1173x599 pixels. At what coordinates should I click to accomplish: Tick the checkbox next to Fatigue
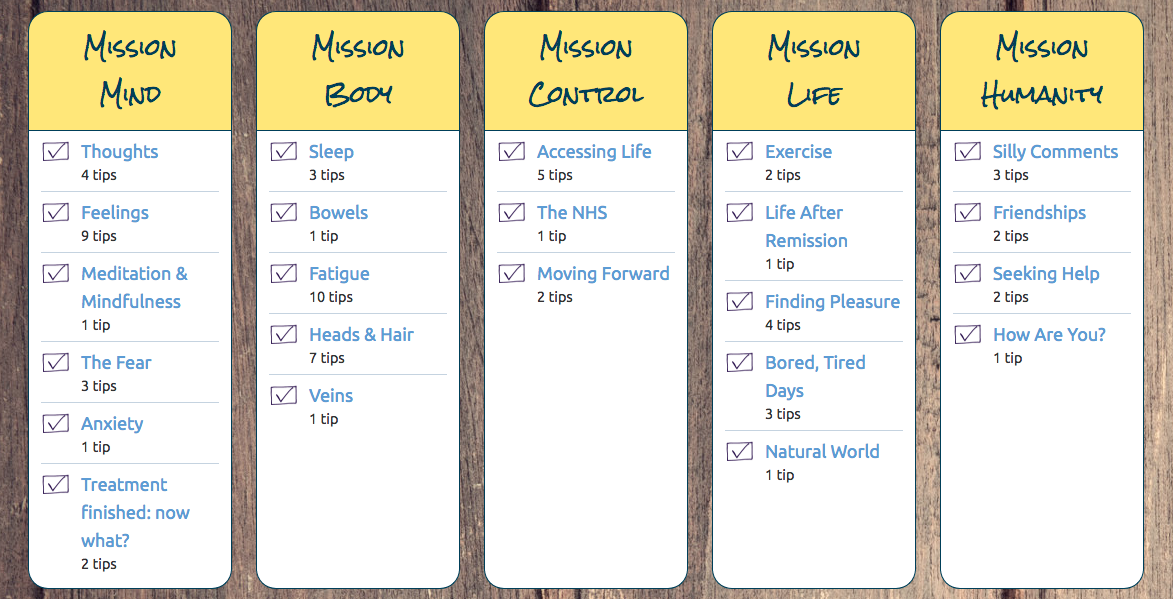[284, 273]
